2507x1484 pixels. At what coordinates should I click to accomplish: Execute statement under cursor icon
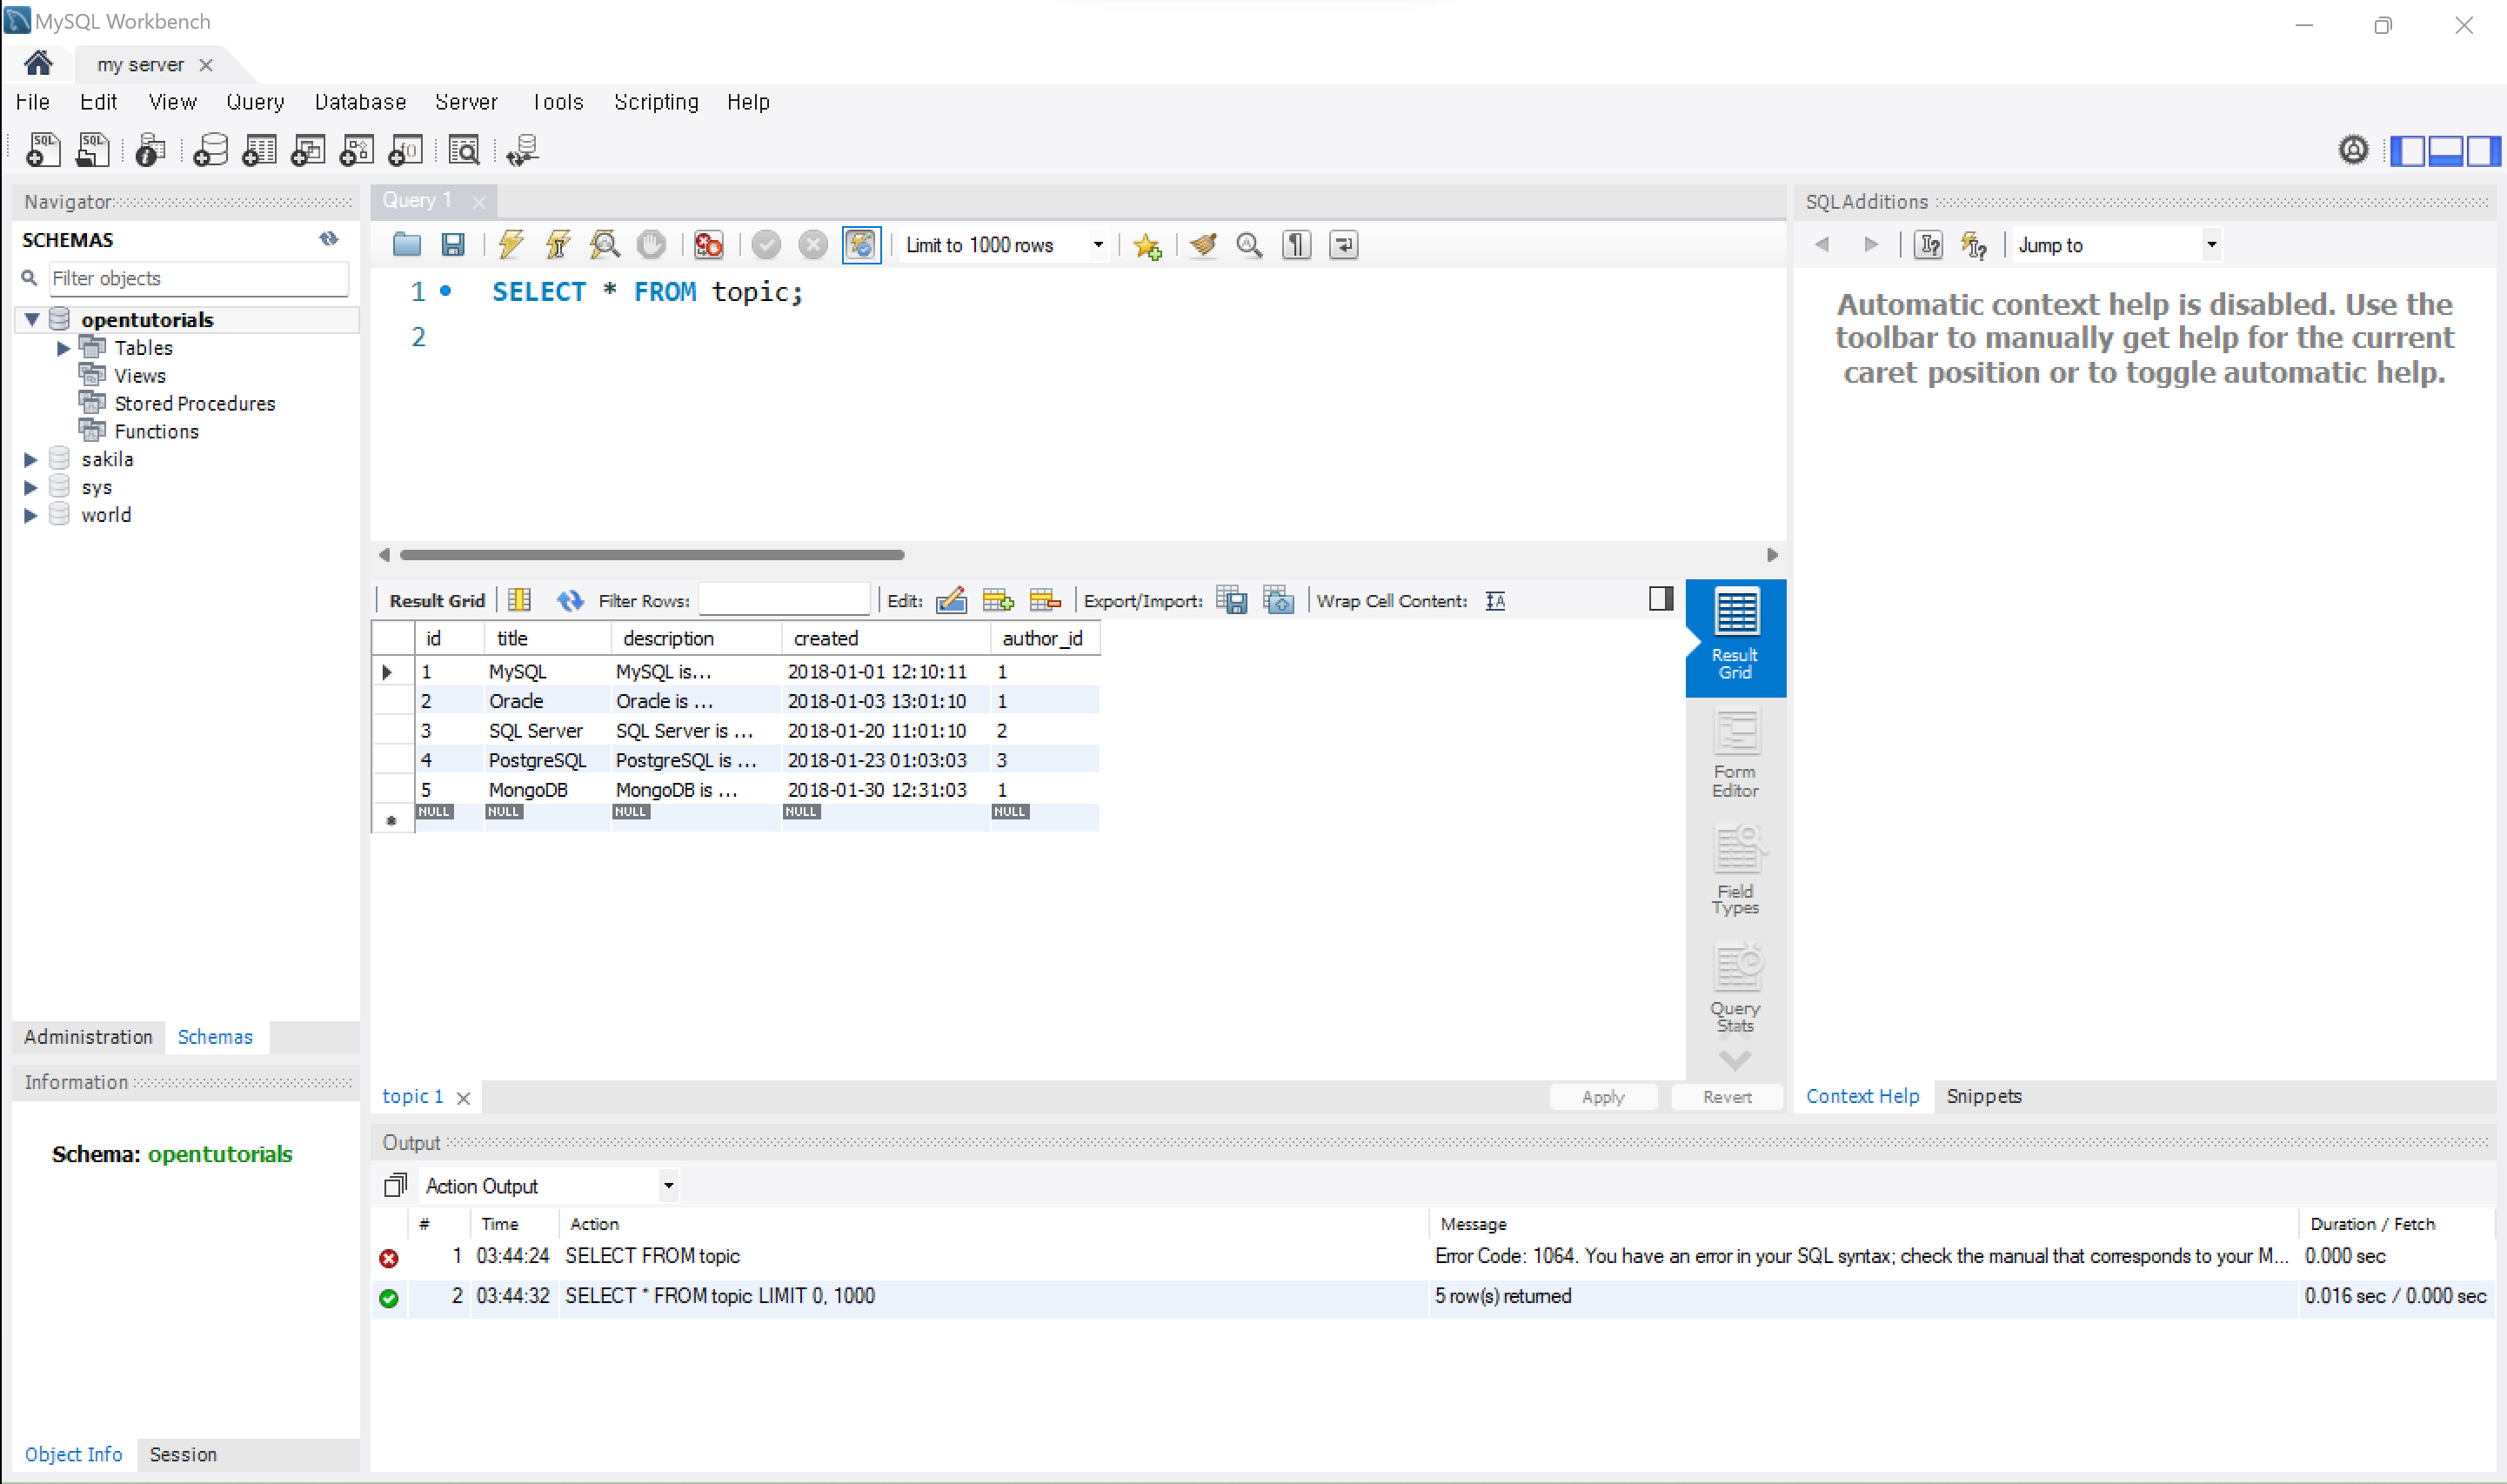558,245
